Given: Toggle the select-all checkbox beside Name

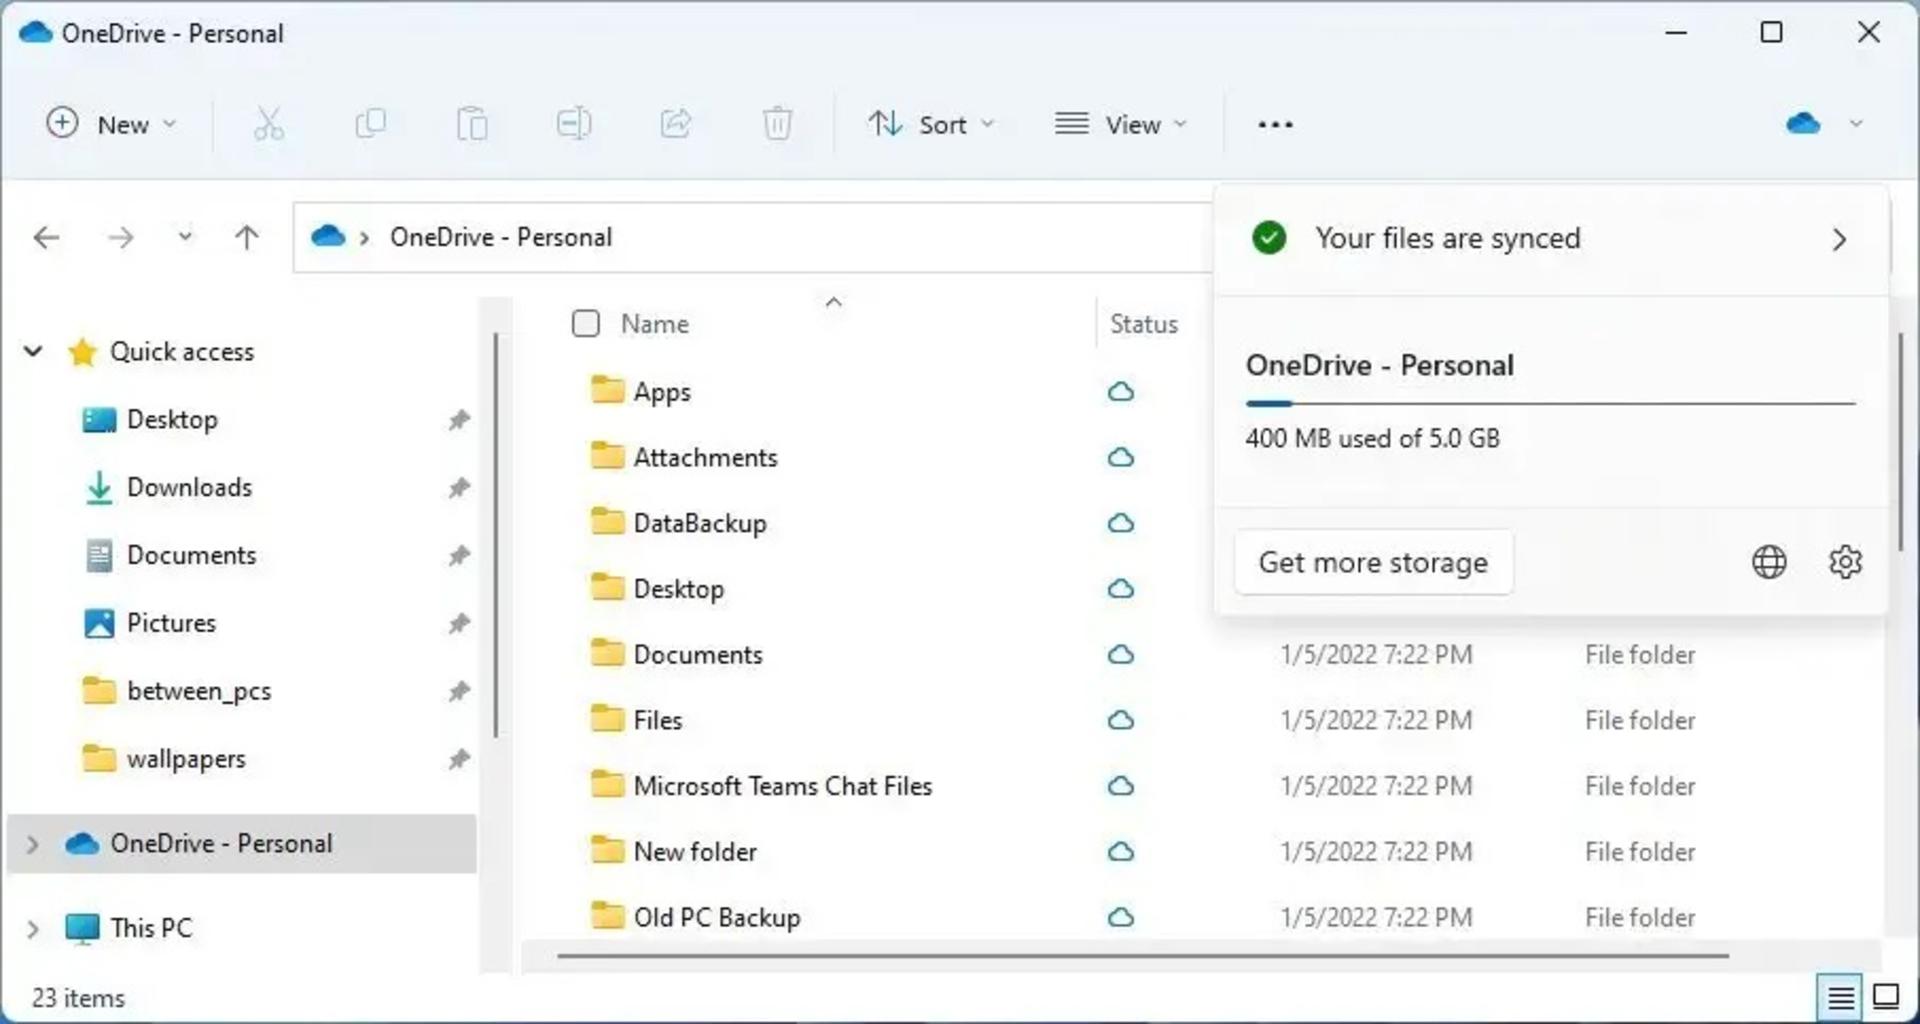Looking at the screenshot, I should [x=586, y=323].
